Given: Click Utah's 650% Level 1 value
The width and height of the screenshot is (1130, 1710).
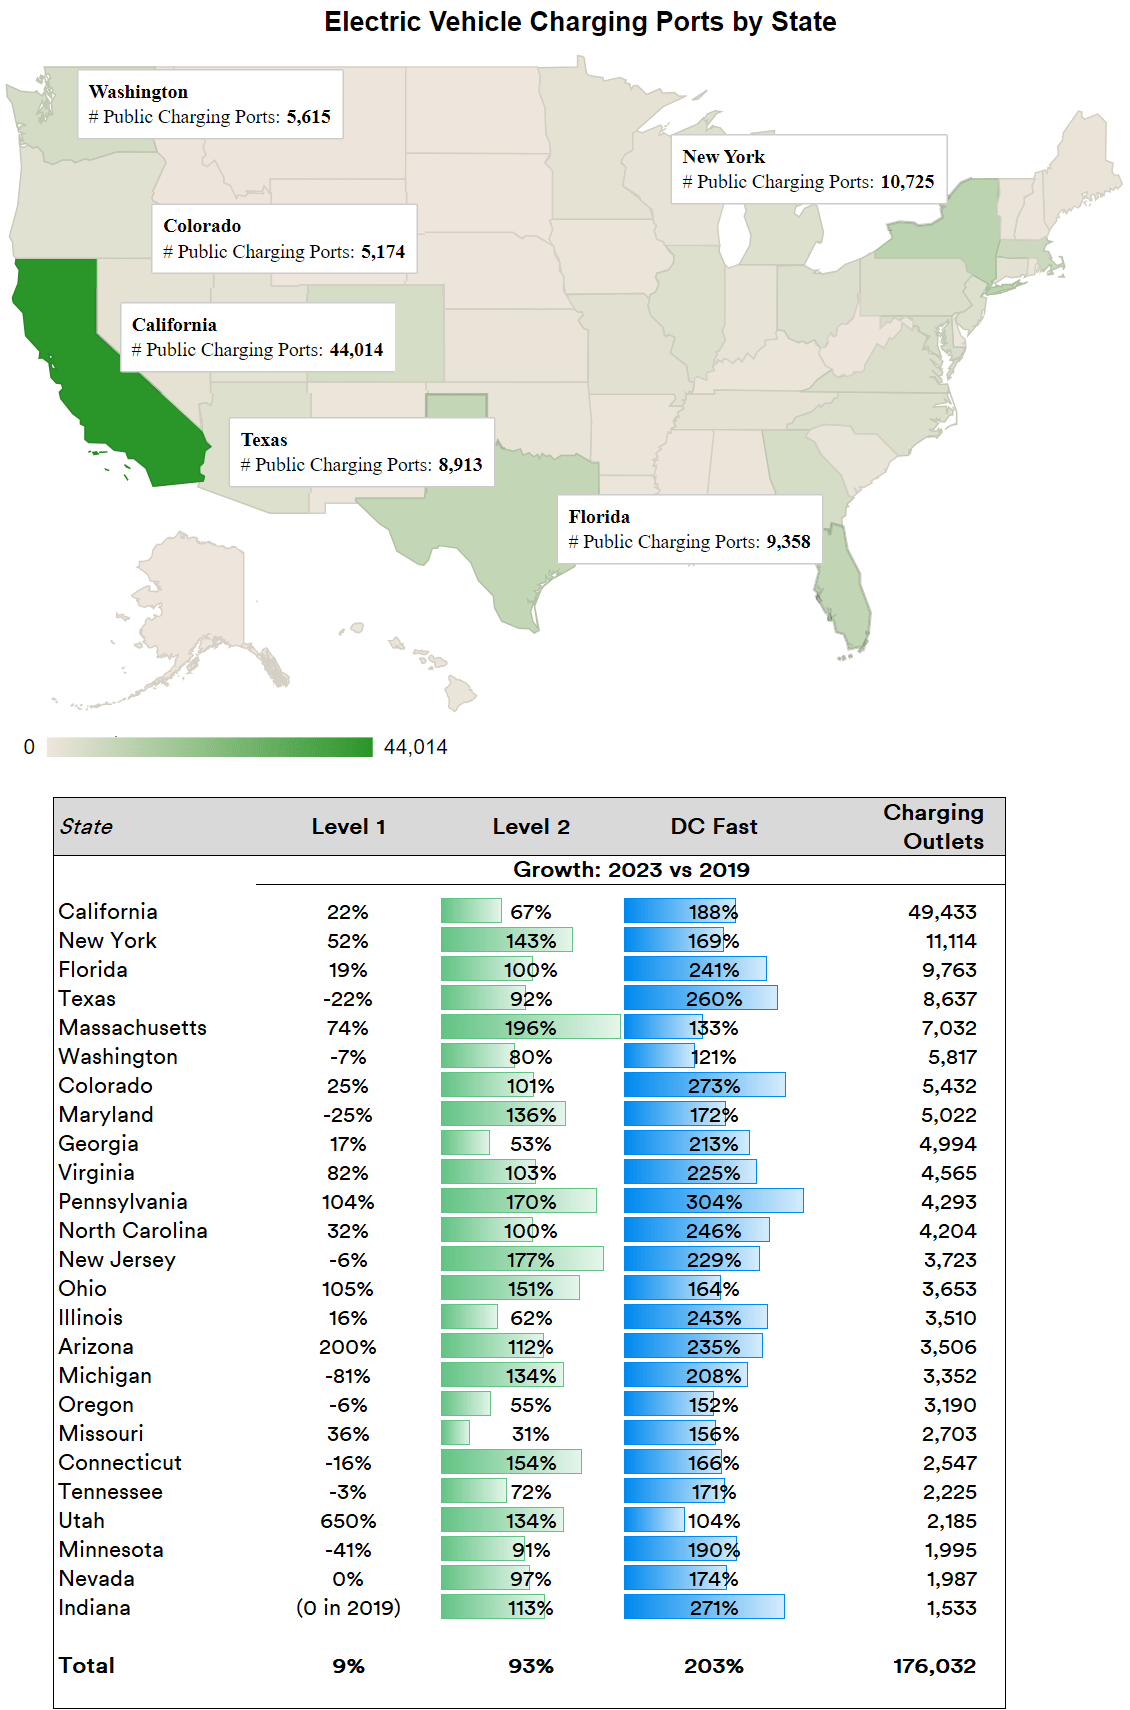Looking at the screenshot, I should (348, 1521).
